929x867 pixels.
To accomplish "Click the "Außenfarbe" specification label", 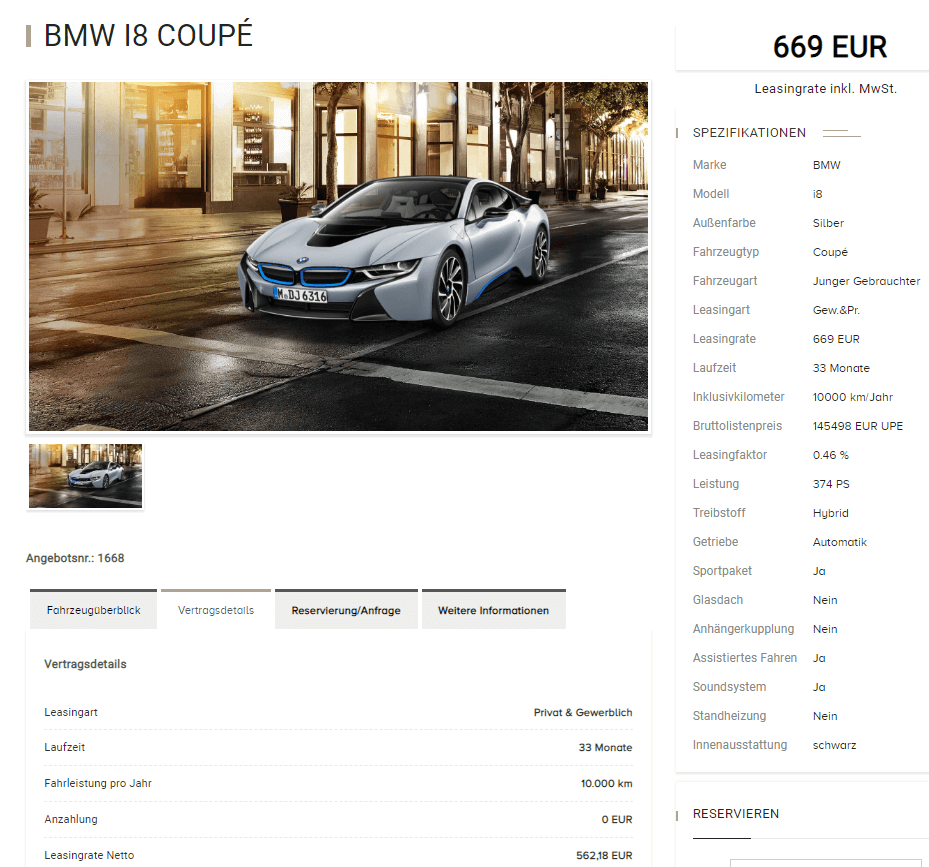I will [x=724, y=223].
